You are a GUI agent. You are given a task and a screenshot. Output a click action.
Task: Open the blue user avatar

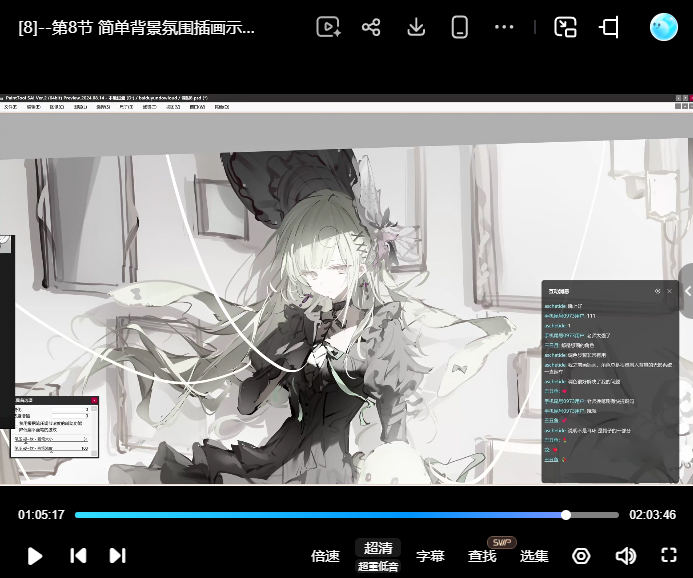[663, 27]
